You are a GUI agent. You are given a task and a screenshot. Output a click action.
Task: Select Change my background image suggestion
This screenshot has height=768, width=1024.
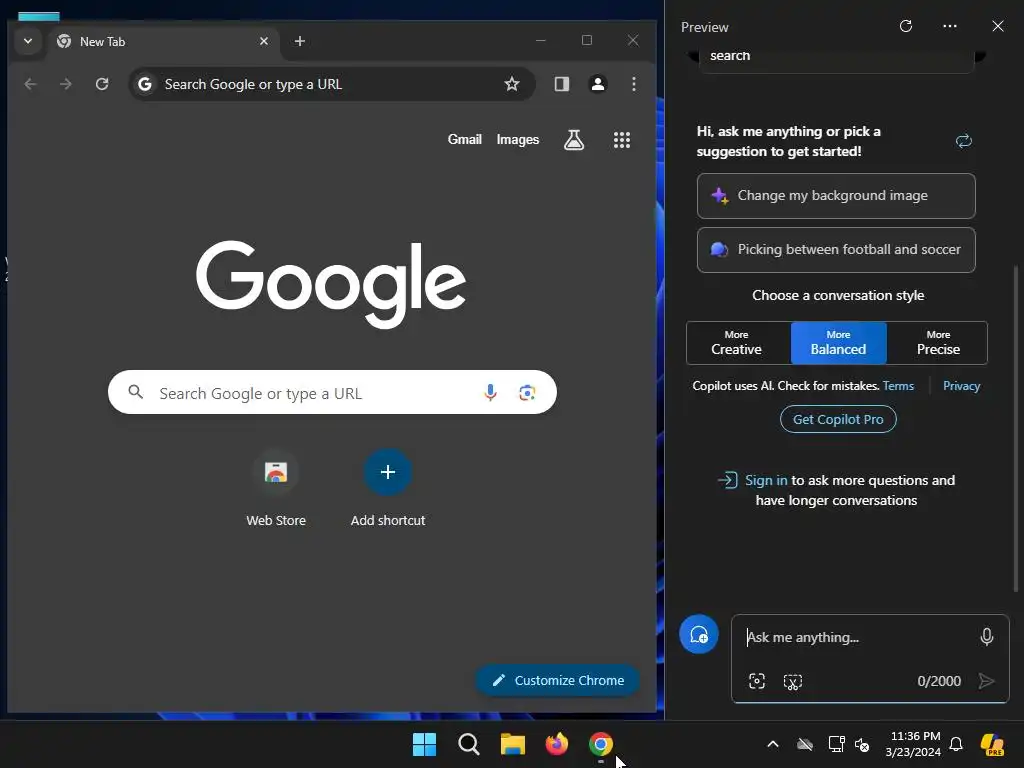point(836,196)
